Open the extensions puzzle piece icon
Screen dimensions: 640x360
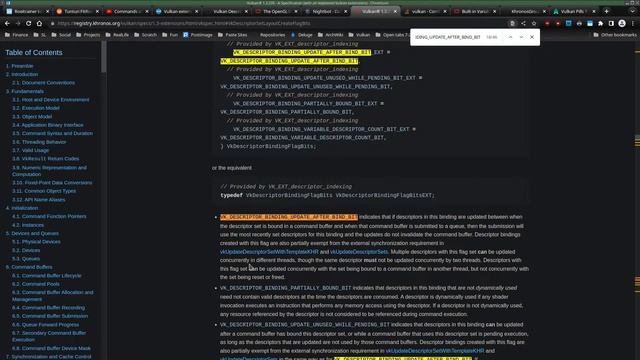(600, 24)
